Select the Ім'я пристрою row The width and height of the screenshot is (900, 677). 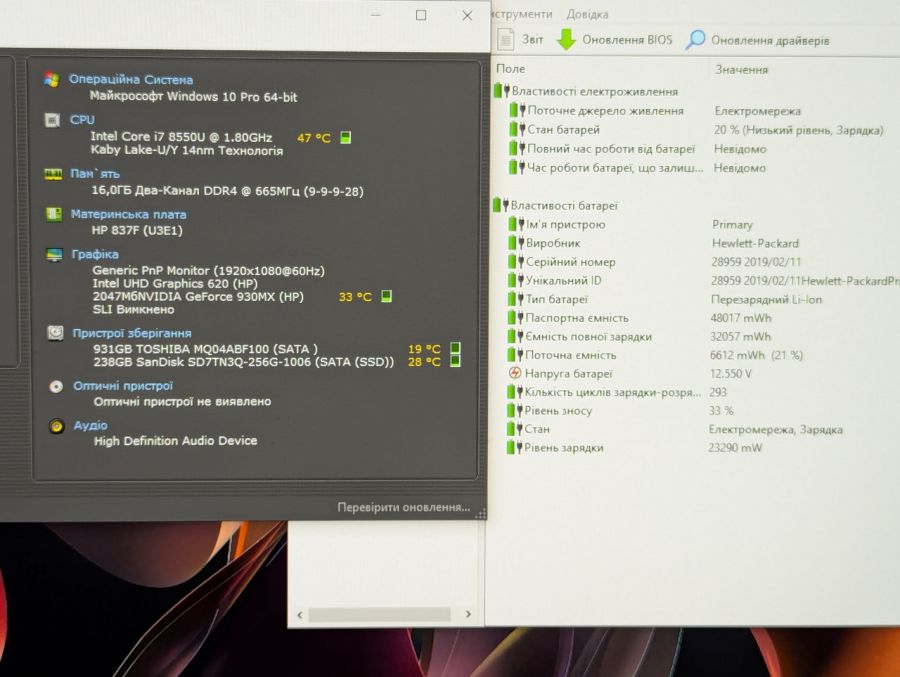coord(698,224)
